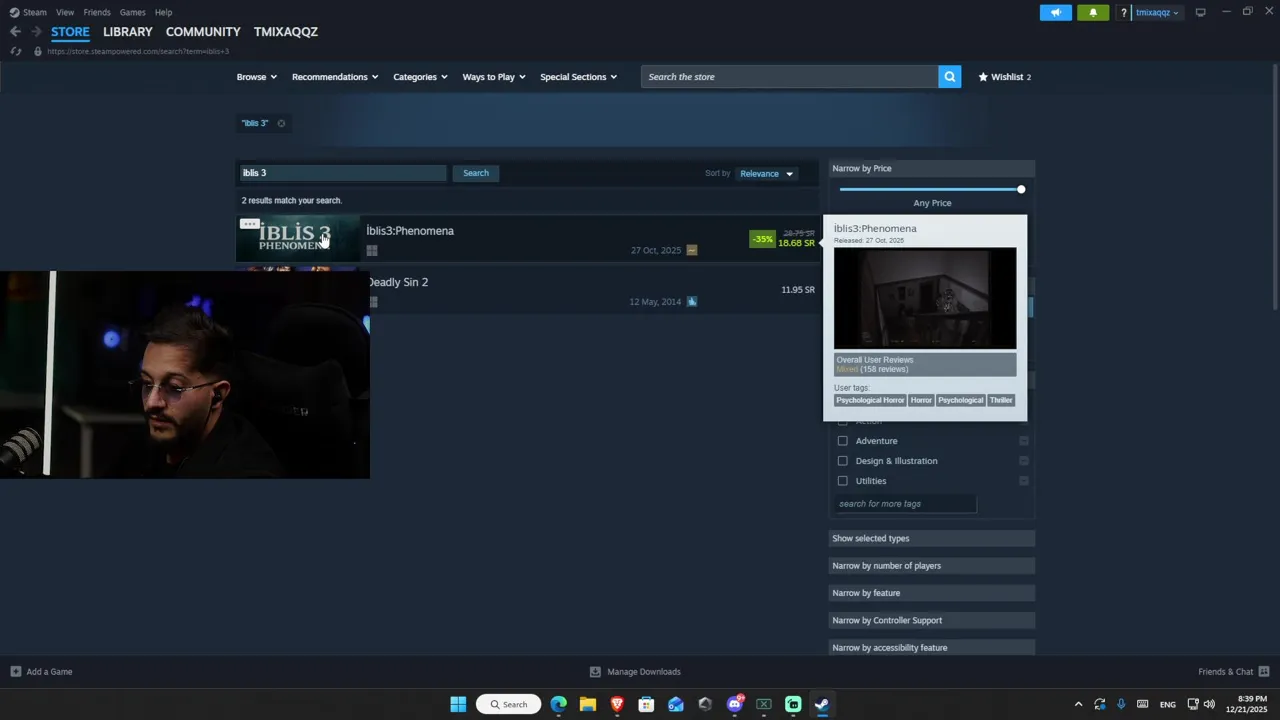Expand Narrow by Controller Support section

tap(932, 620)
